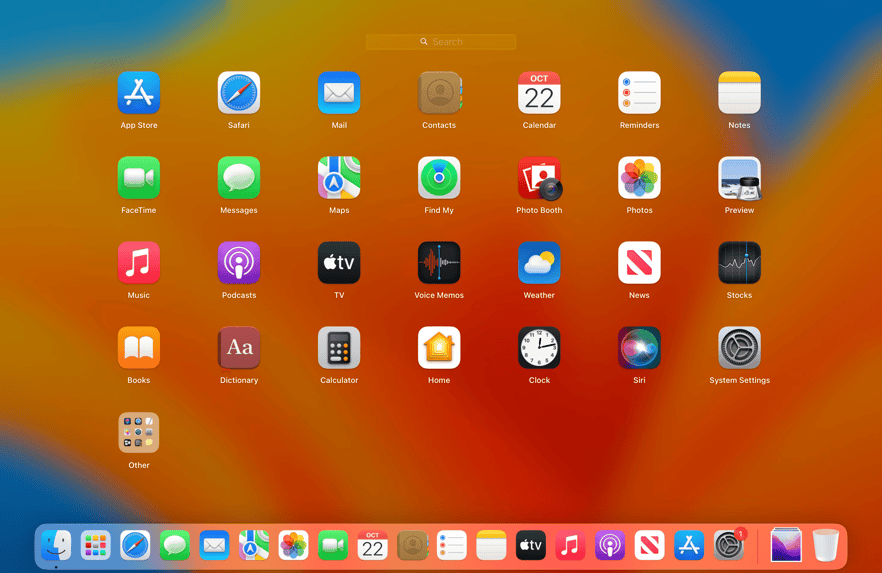Open Photos in the Launchpad grid

pyautogui.click(x=640, y=178)
